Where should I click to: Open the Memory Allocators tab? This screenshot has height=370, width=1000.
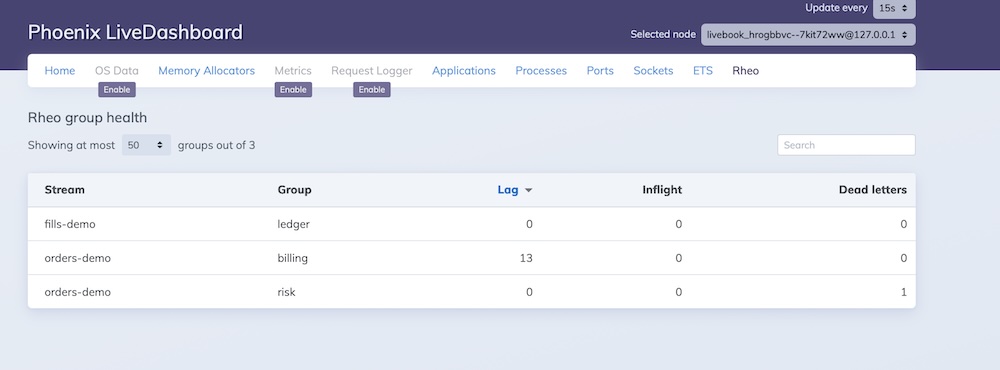(x=206, y=71)
